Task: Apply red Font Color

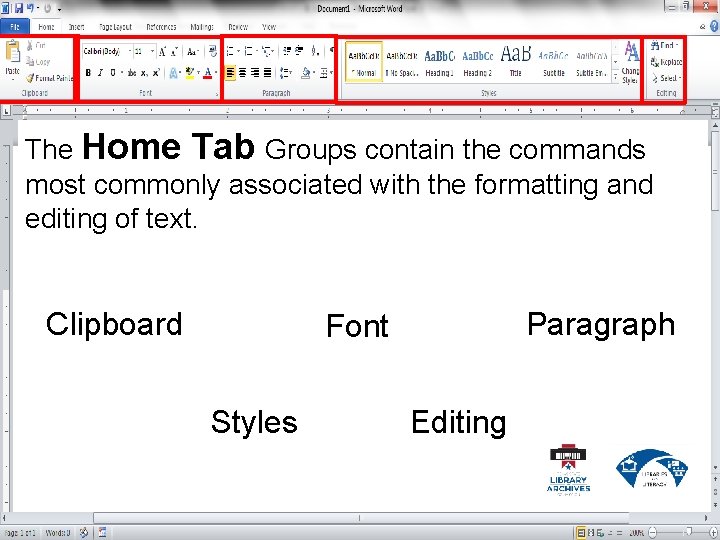Action: point(208,73)
